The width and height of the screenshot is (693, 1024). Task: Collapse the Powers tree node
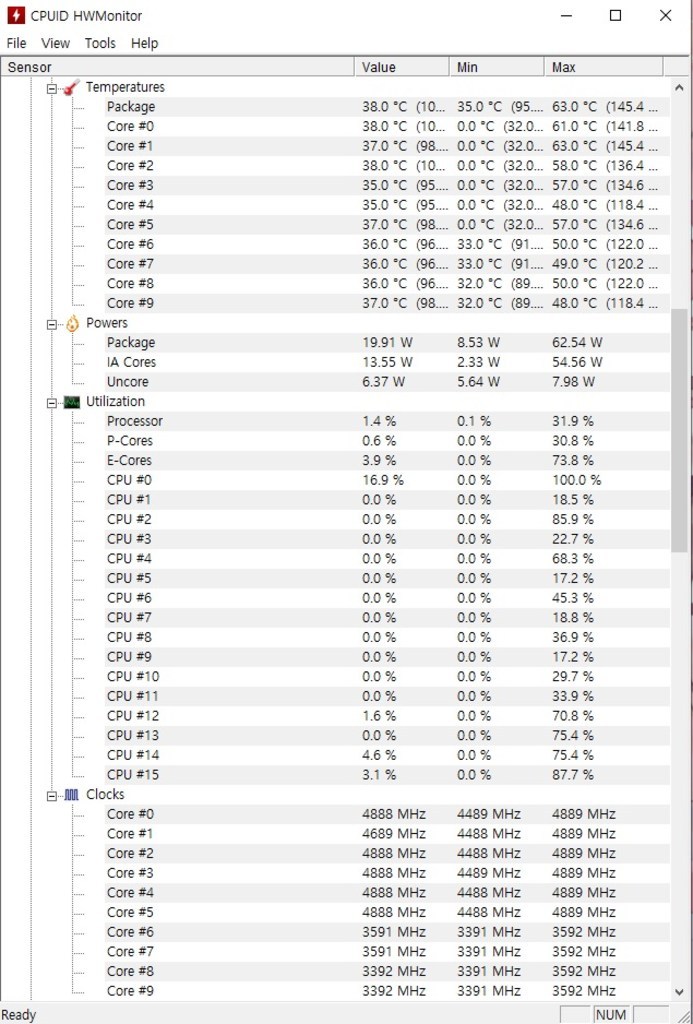click(52, 324)
